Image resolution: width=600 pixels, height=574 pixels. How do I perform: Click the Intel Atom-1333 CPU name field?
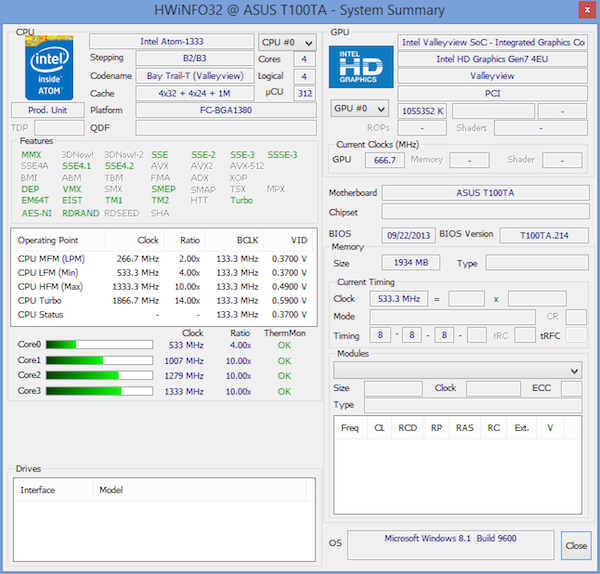pos(171,41)
